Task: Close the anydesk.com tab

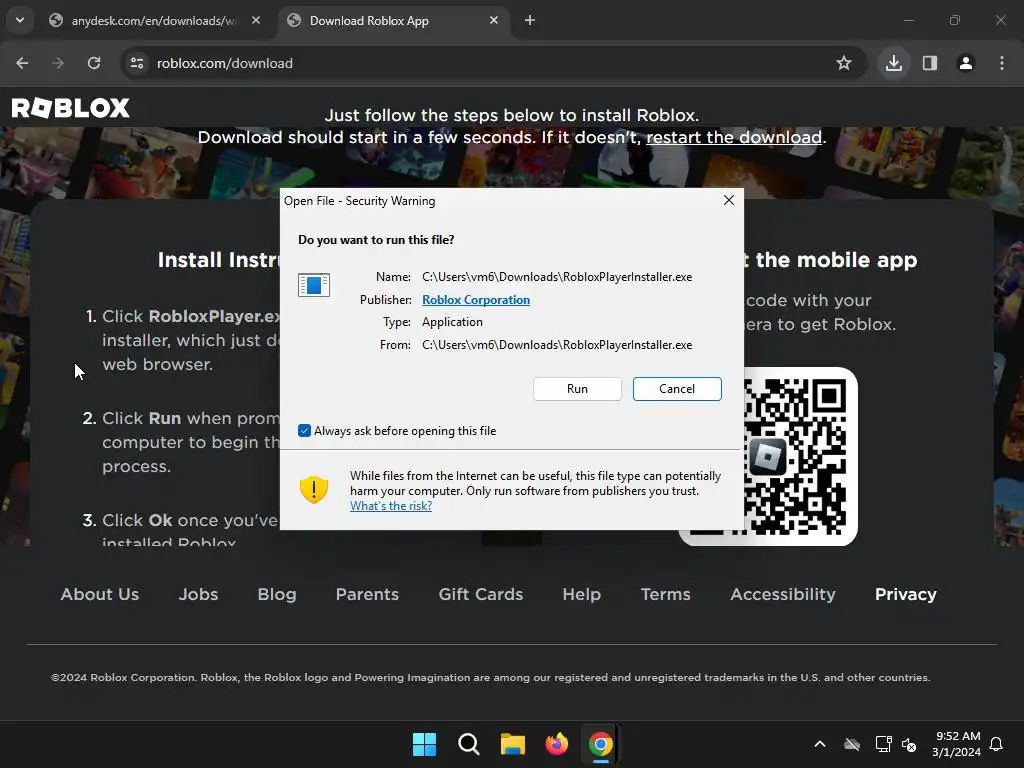Action: [x=256, y=20]
